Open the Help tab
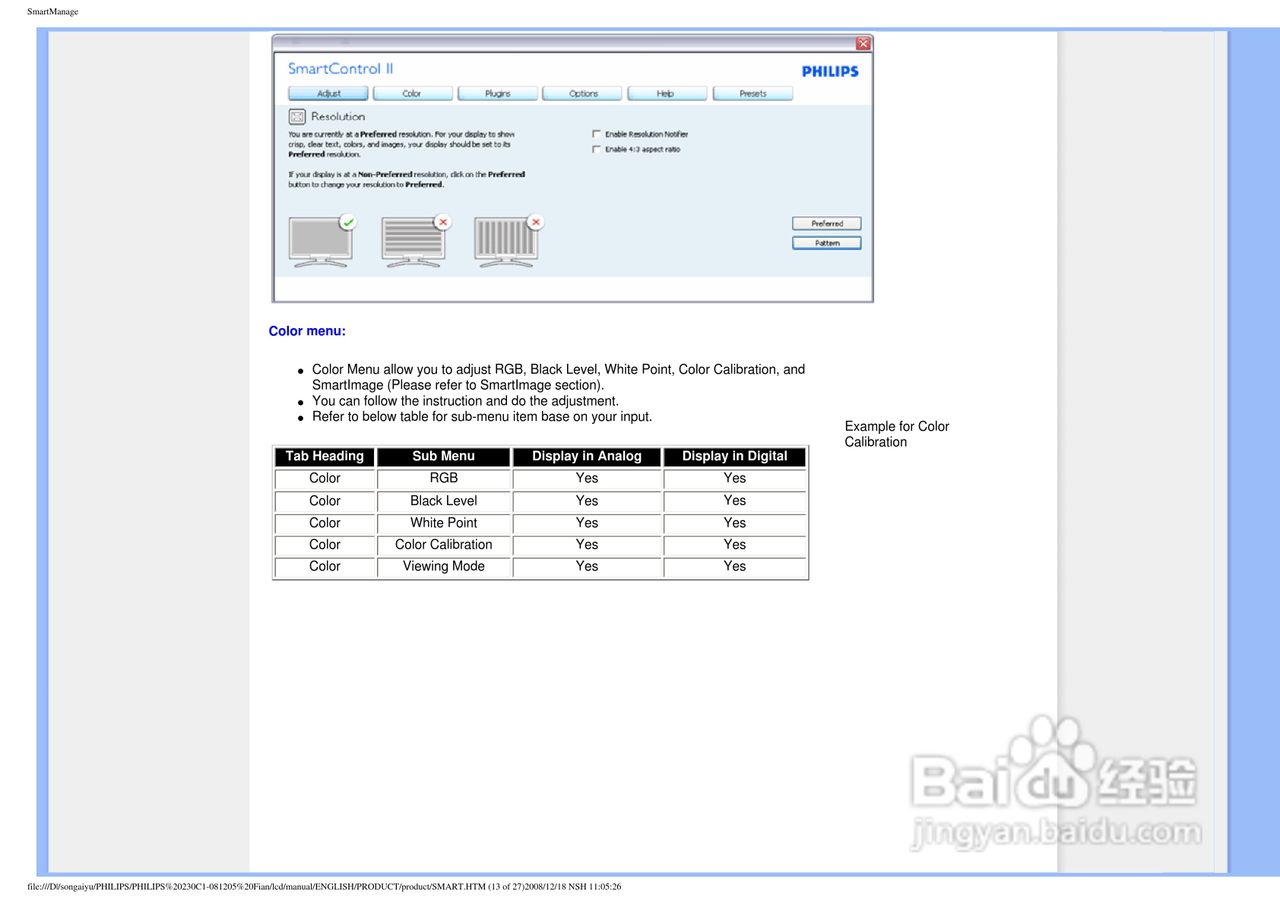The height and width of the screenshot is (904, 1280). [x=666, y=94]
